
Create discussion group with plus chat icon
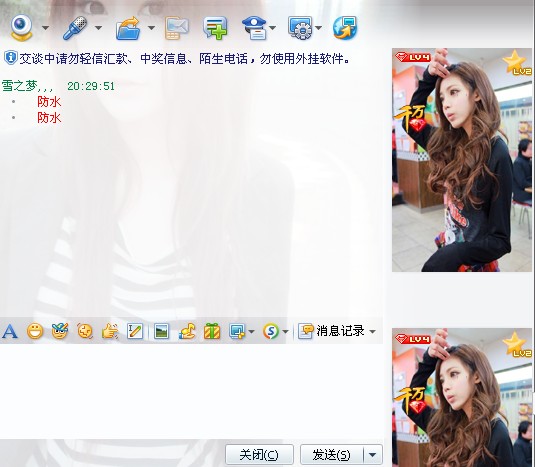(x=215, y=28)
